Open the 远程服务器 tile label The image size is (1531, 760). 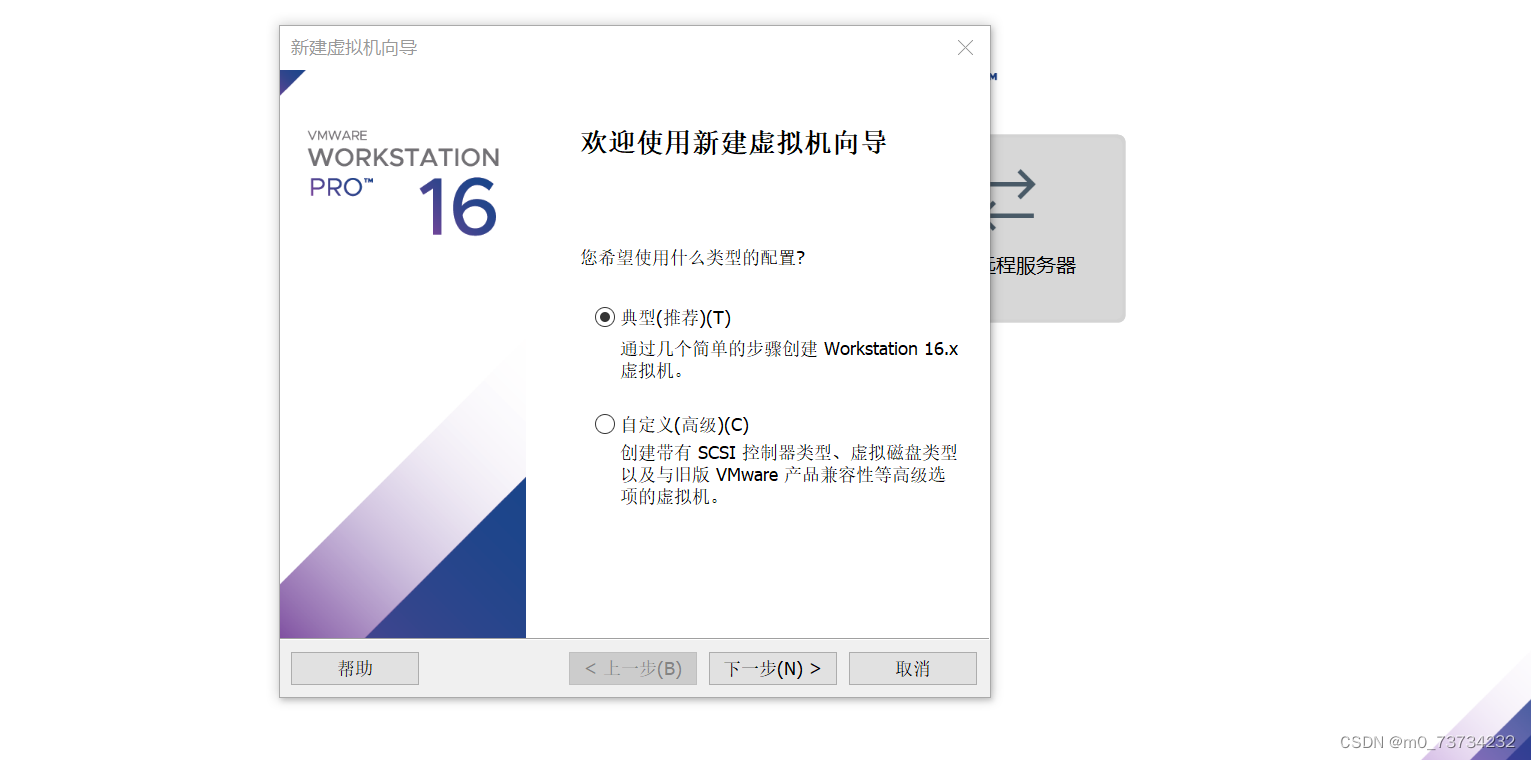[x=1032, y=266]
